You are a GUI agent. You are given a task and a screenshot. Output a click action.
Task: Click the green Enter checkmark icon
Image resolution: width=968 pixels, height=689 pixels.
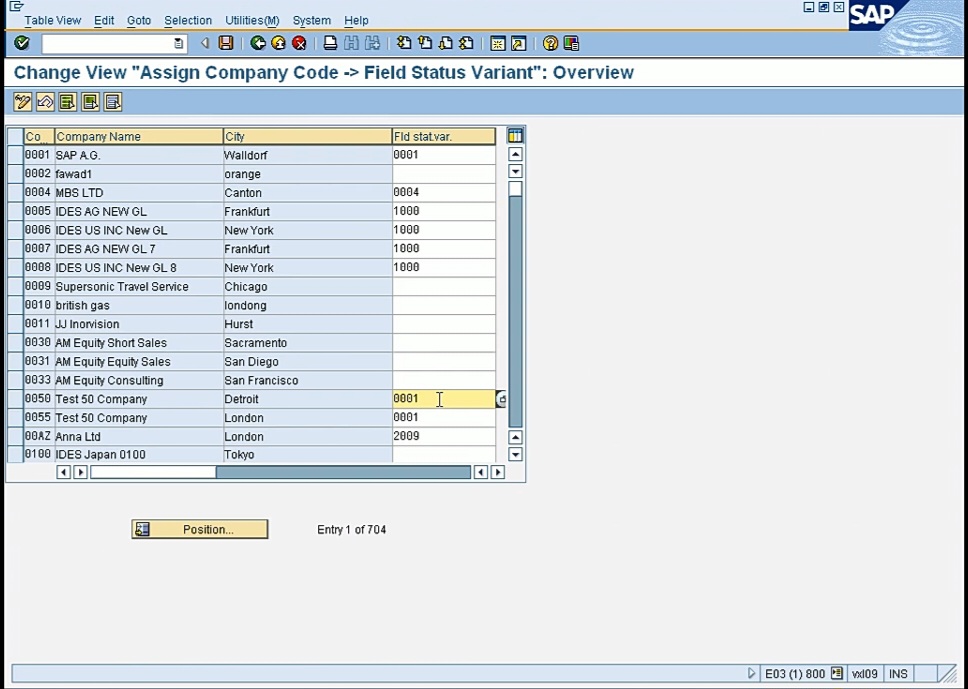point(22,43)
